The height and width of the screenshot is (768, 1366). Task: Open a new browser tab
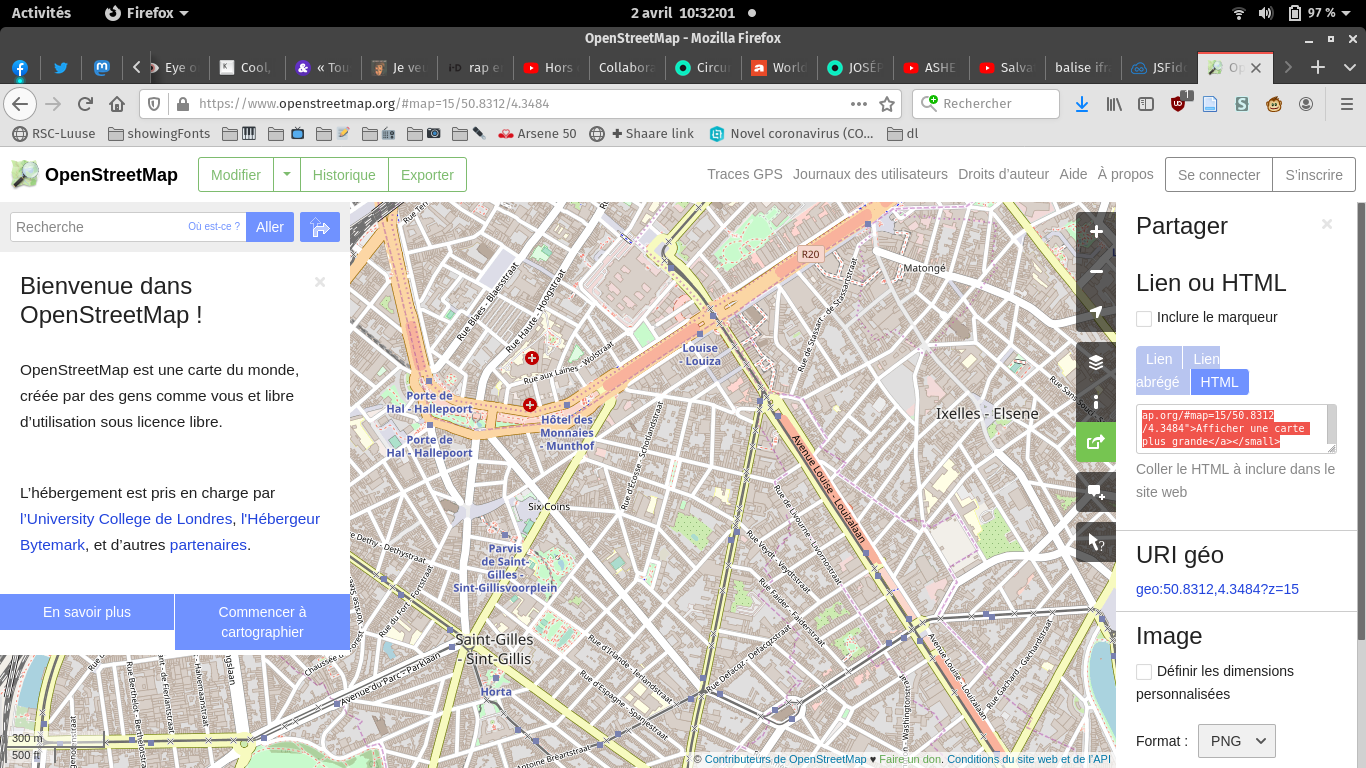point(1318,68)
